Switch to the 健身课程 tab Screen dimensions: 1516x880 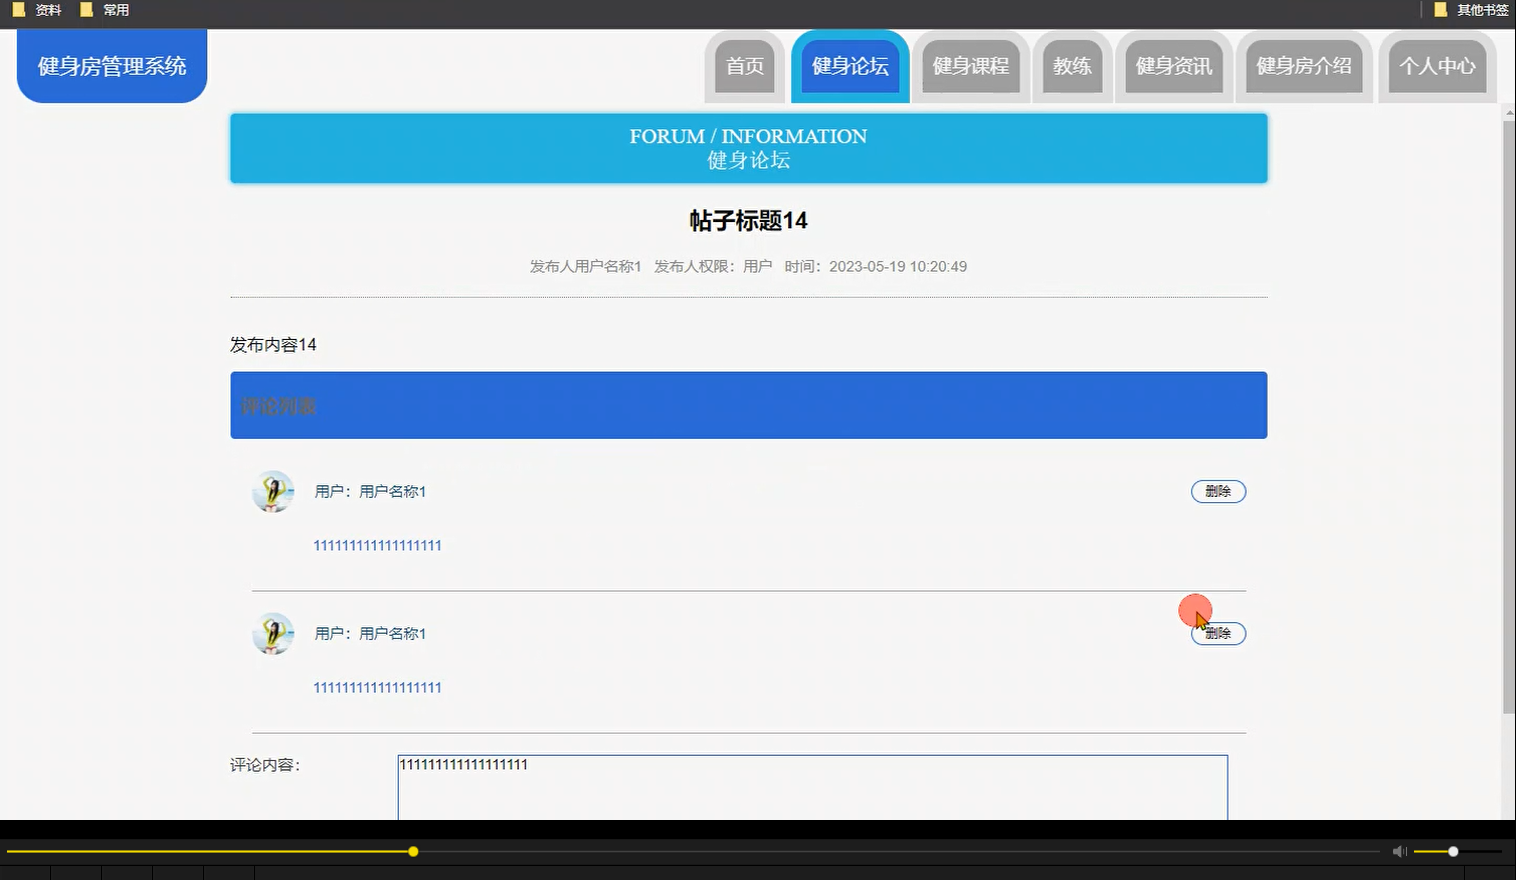[971, 66]
